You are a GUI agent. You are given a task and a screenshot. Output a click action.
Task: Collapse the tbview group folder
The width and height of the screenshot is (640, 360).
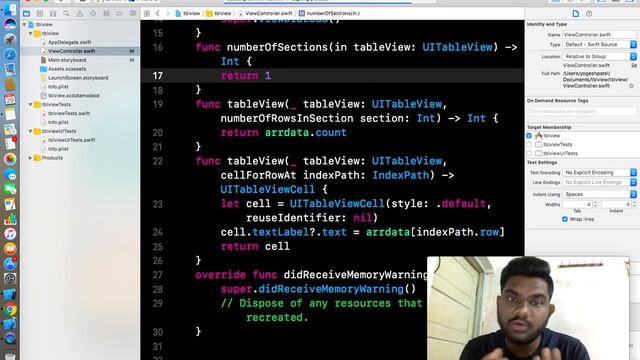[x=31, y=33]
